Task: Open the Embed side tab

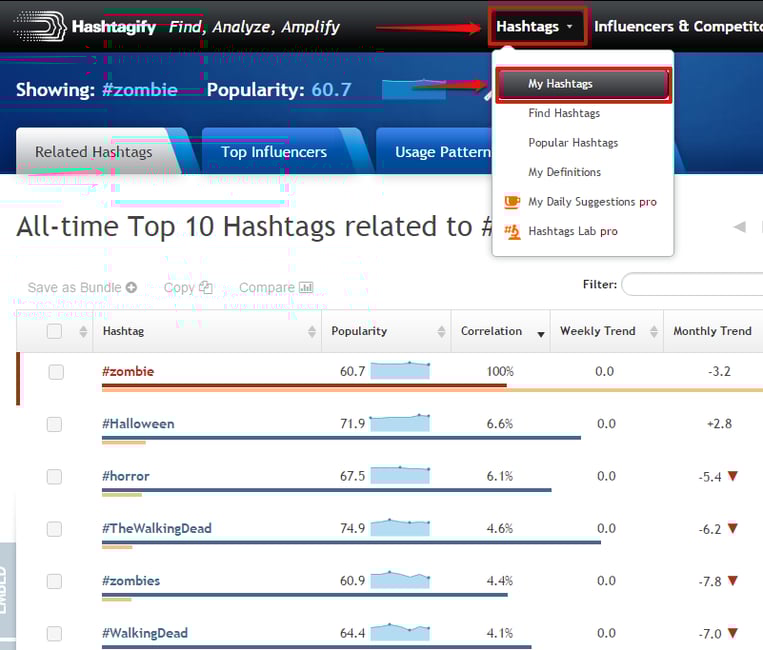Action: coord(7,591)
